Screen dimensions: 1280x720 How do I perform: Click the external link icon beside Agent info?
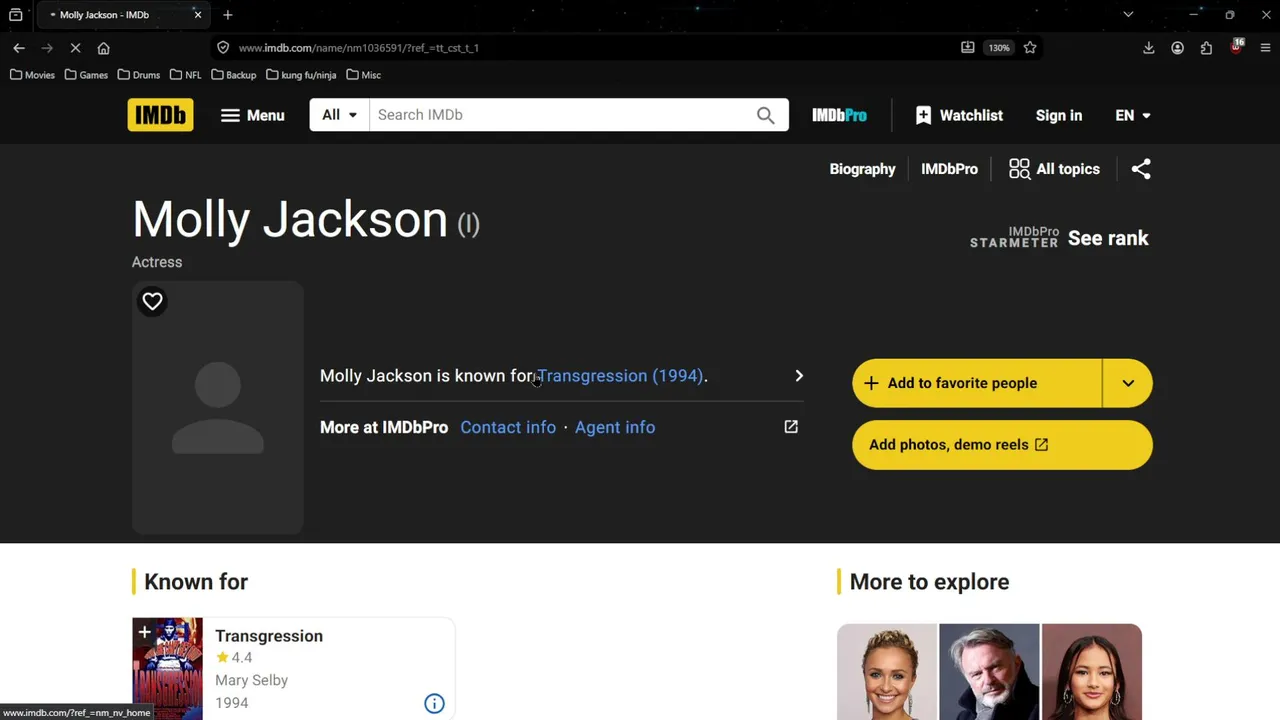pyautogui.click(x=791, y=427)
